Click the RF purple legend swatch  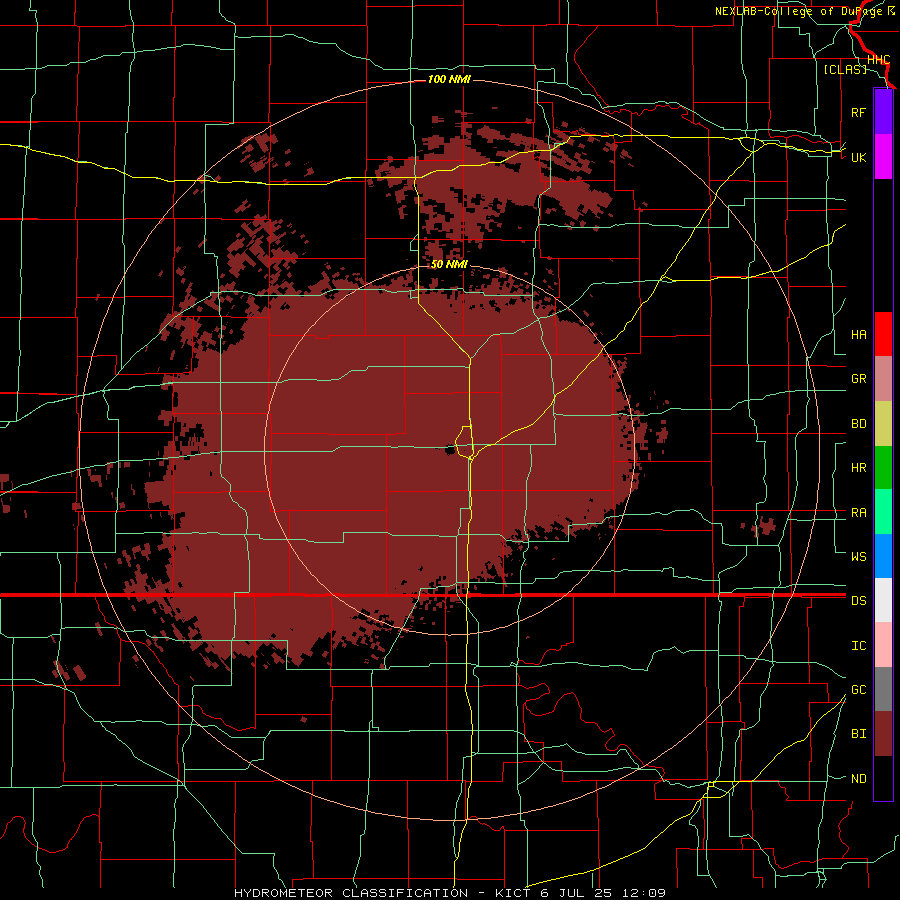pyautogui.click(x=883, y=112)
